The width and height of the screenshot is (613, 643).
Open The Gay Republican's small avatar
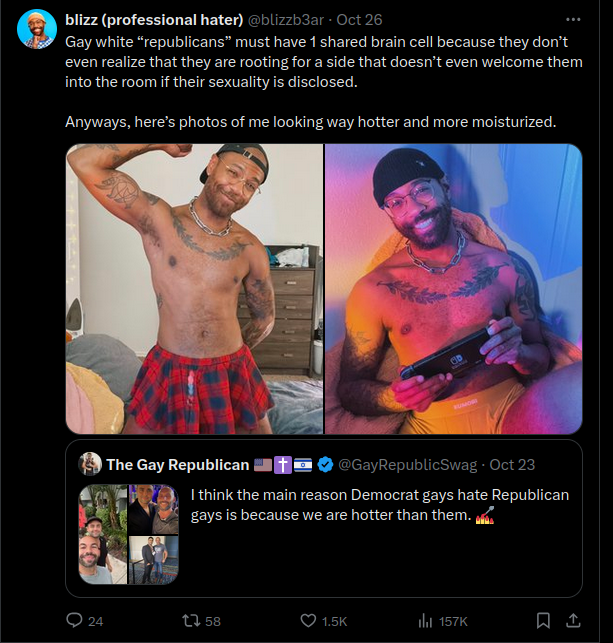90,464
